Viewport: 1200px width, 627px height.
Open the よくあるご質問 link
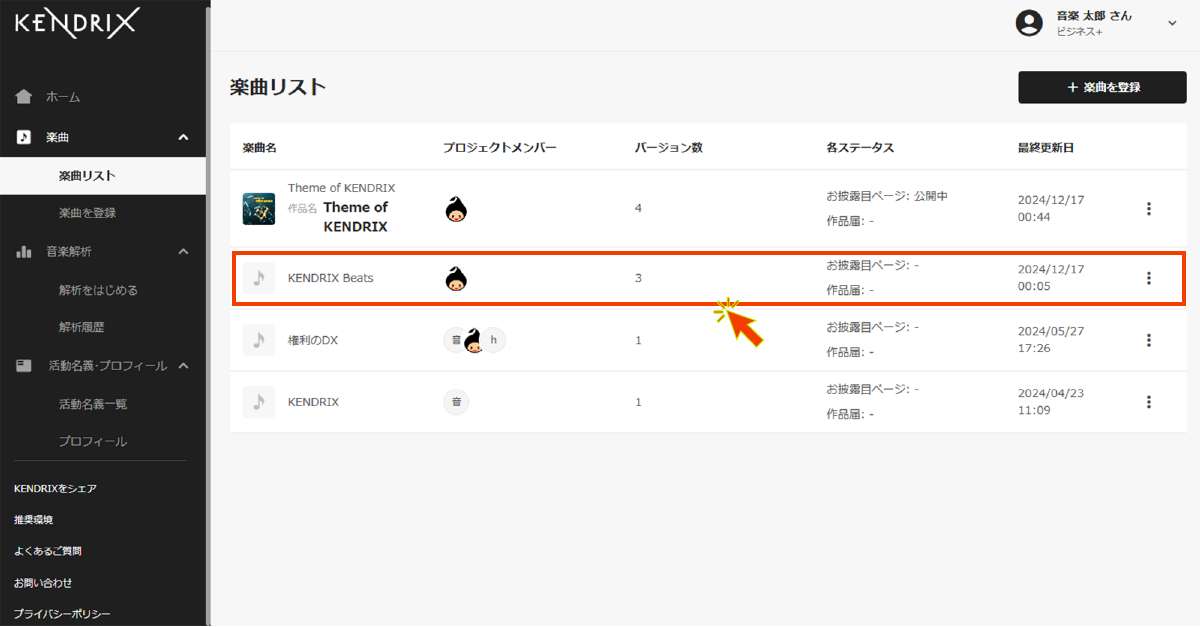48,551
